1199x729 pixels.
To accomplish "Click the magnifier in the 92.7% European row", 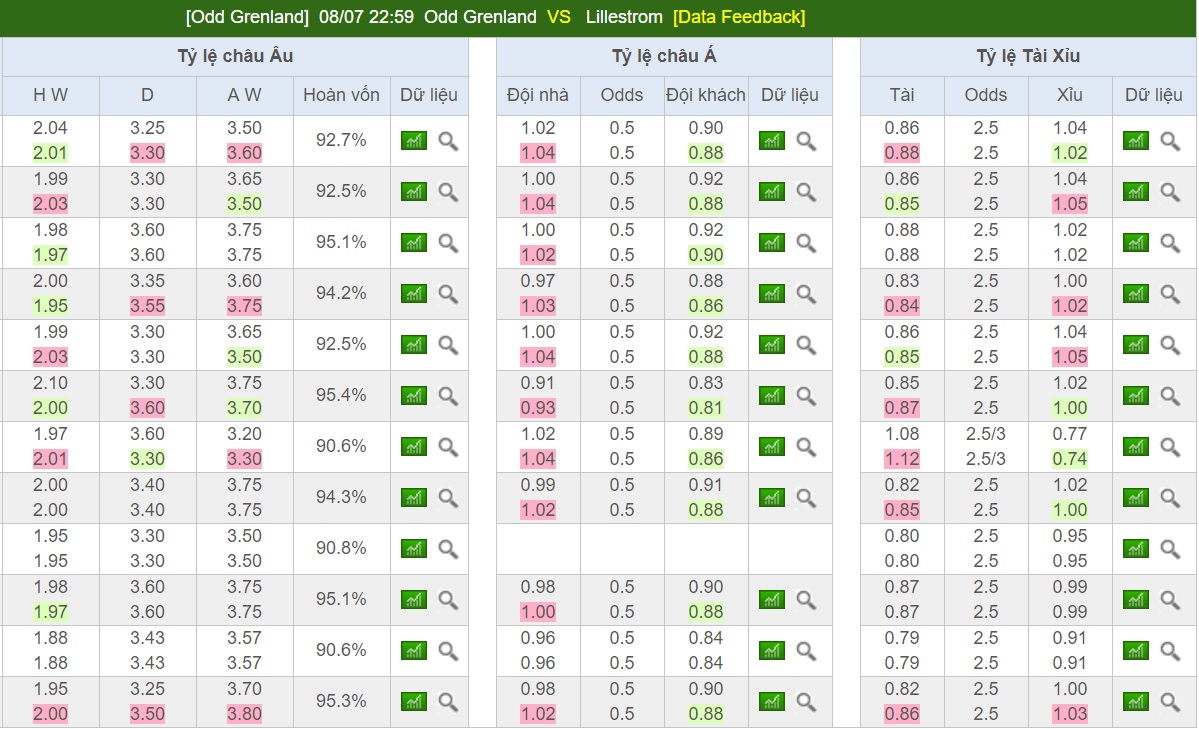I will (x=448, y=141).
